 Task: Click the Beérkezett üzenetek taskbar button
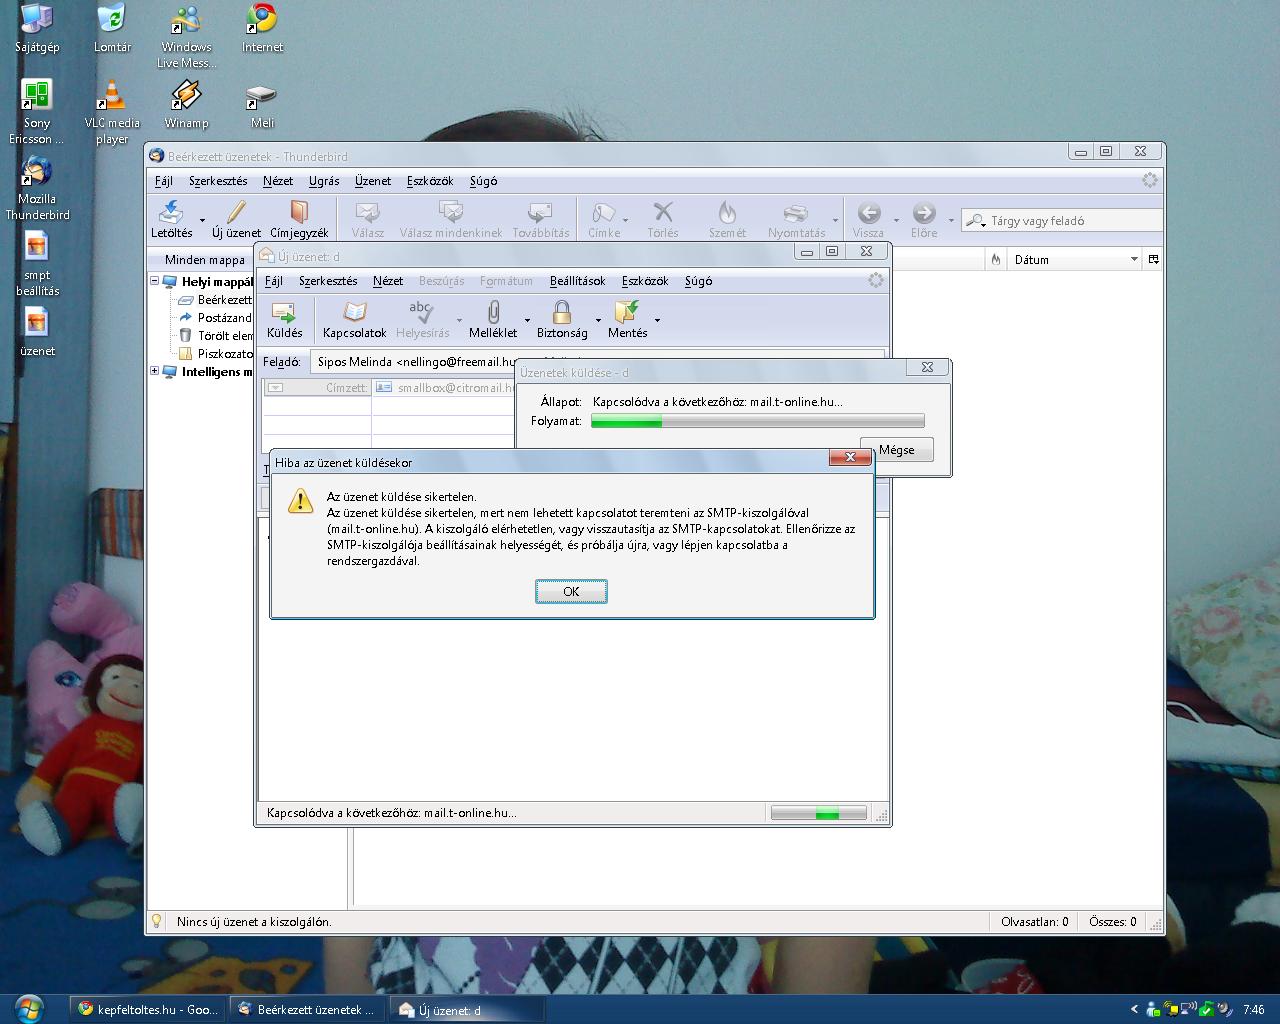click(306, 1009)
